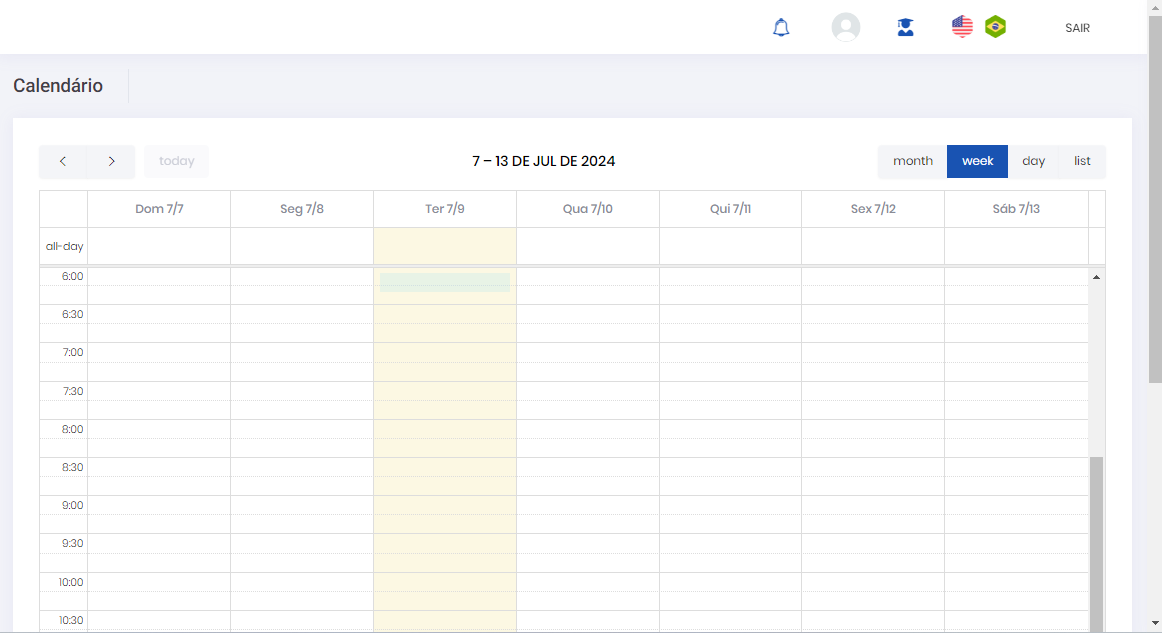Go to next week with right chevron

(111, 161)
